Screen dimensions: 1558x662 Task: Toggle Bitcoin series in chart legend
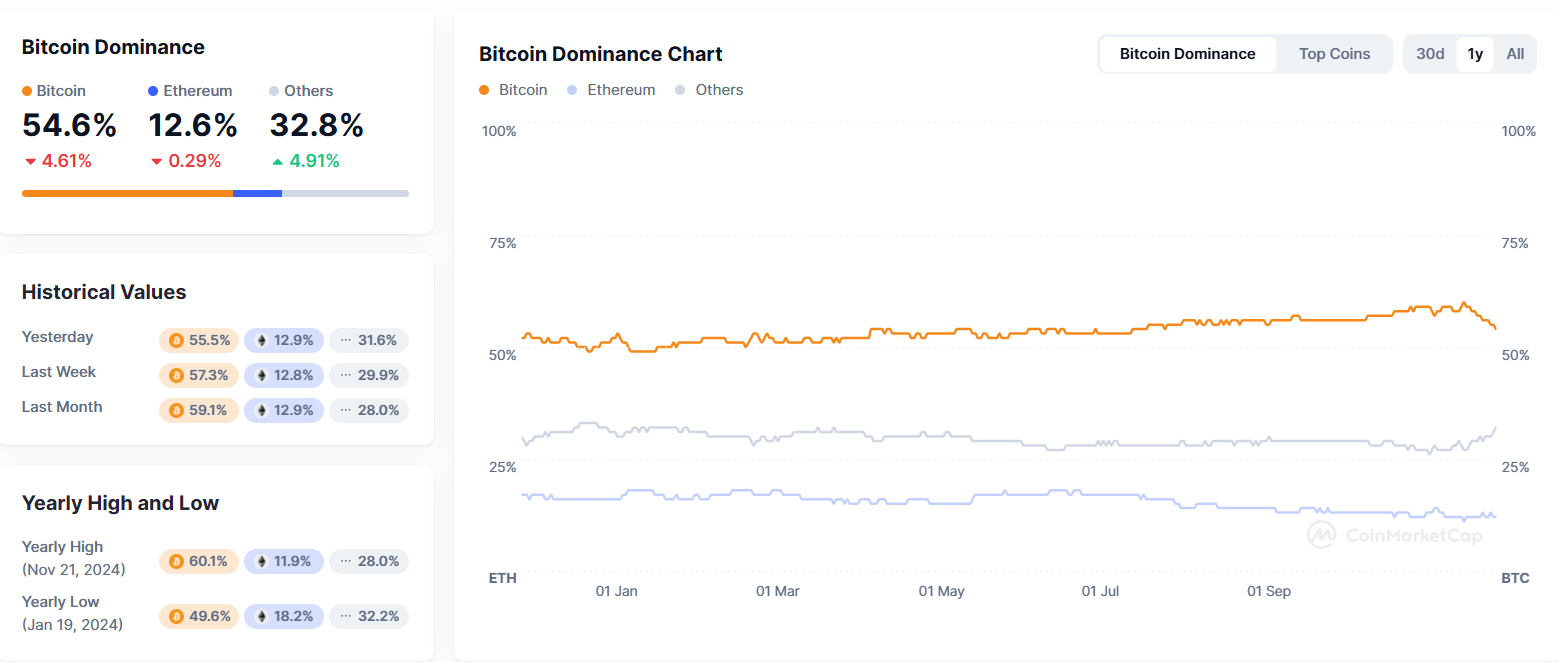click(x=513, y=90)
